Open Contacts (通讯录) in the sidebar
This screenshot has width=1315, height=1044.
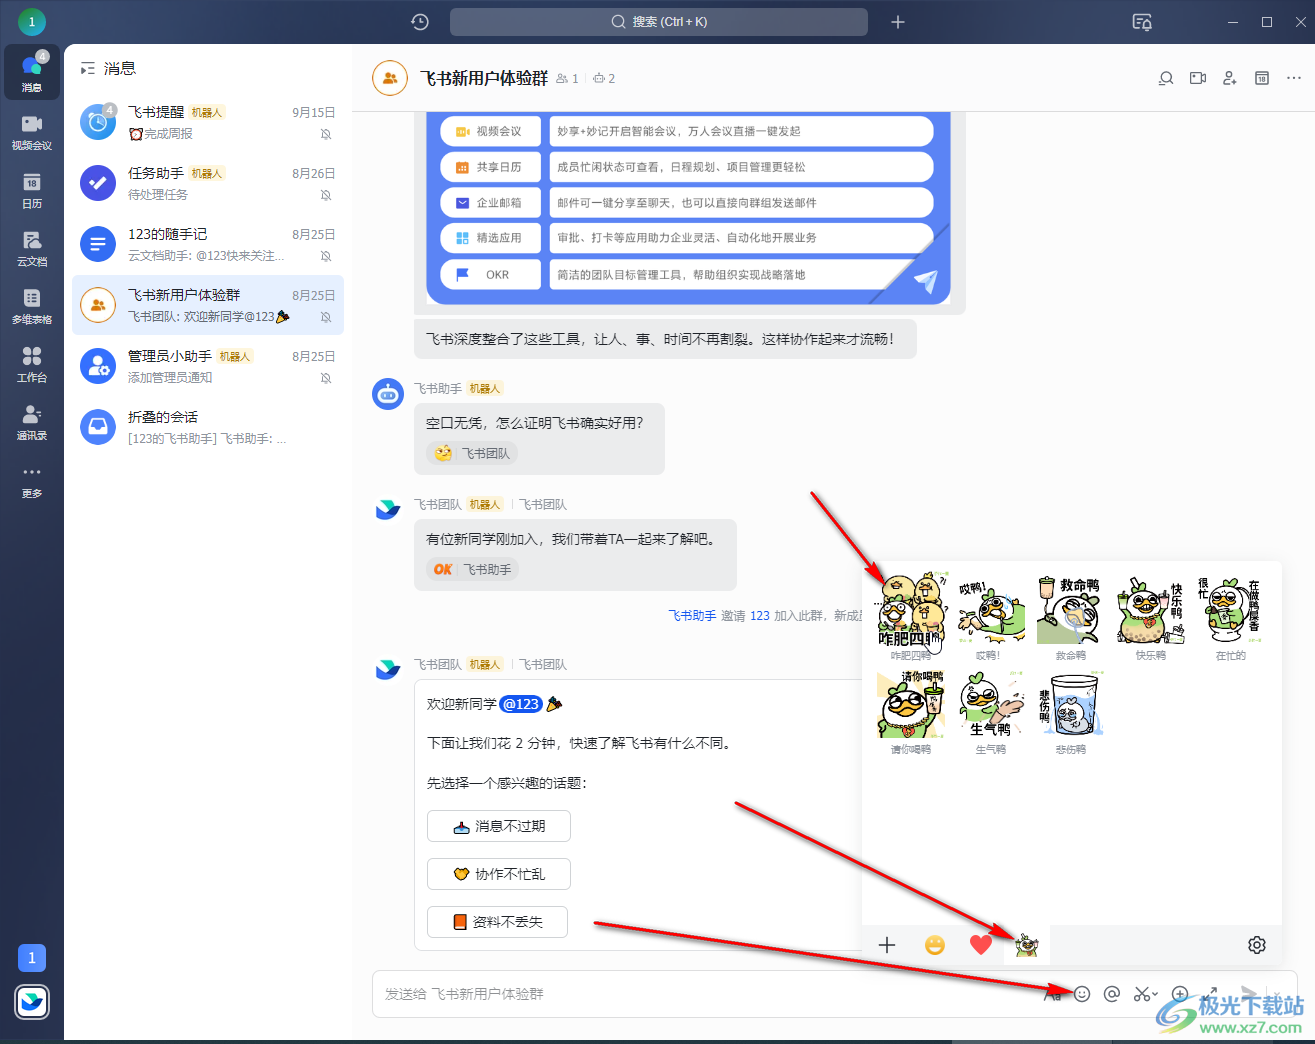coord(32,421)
